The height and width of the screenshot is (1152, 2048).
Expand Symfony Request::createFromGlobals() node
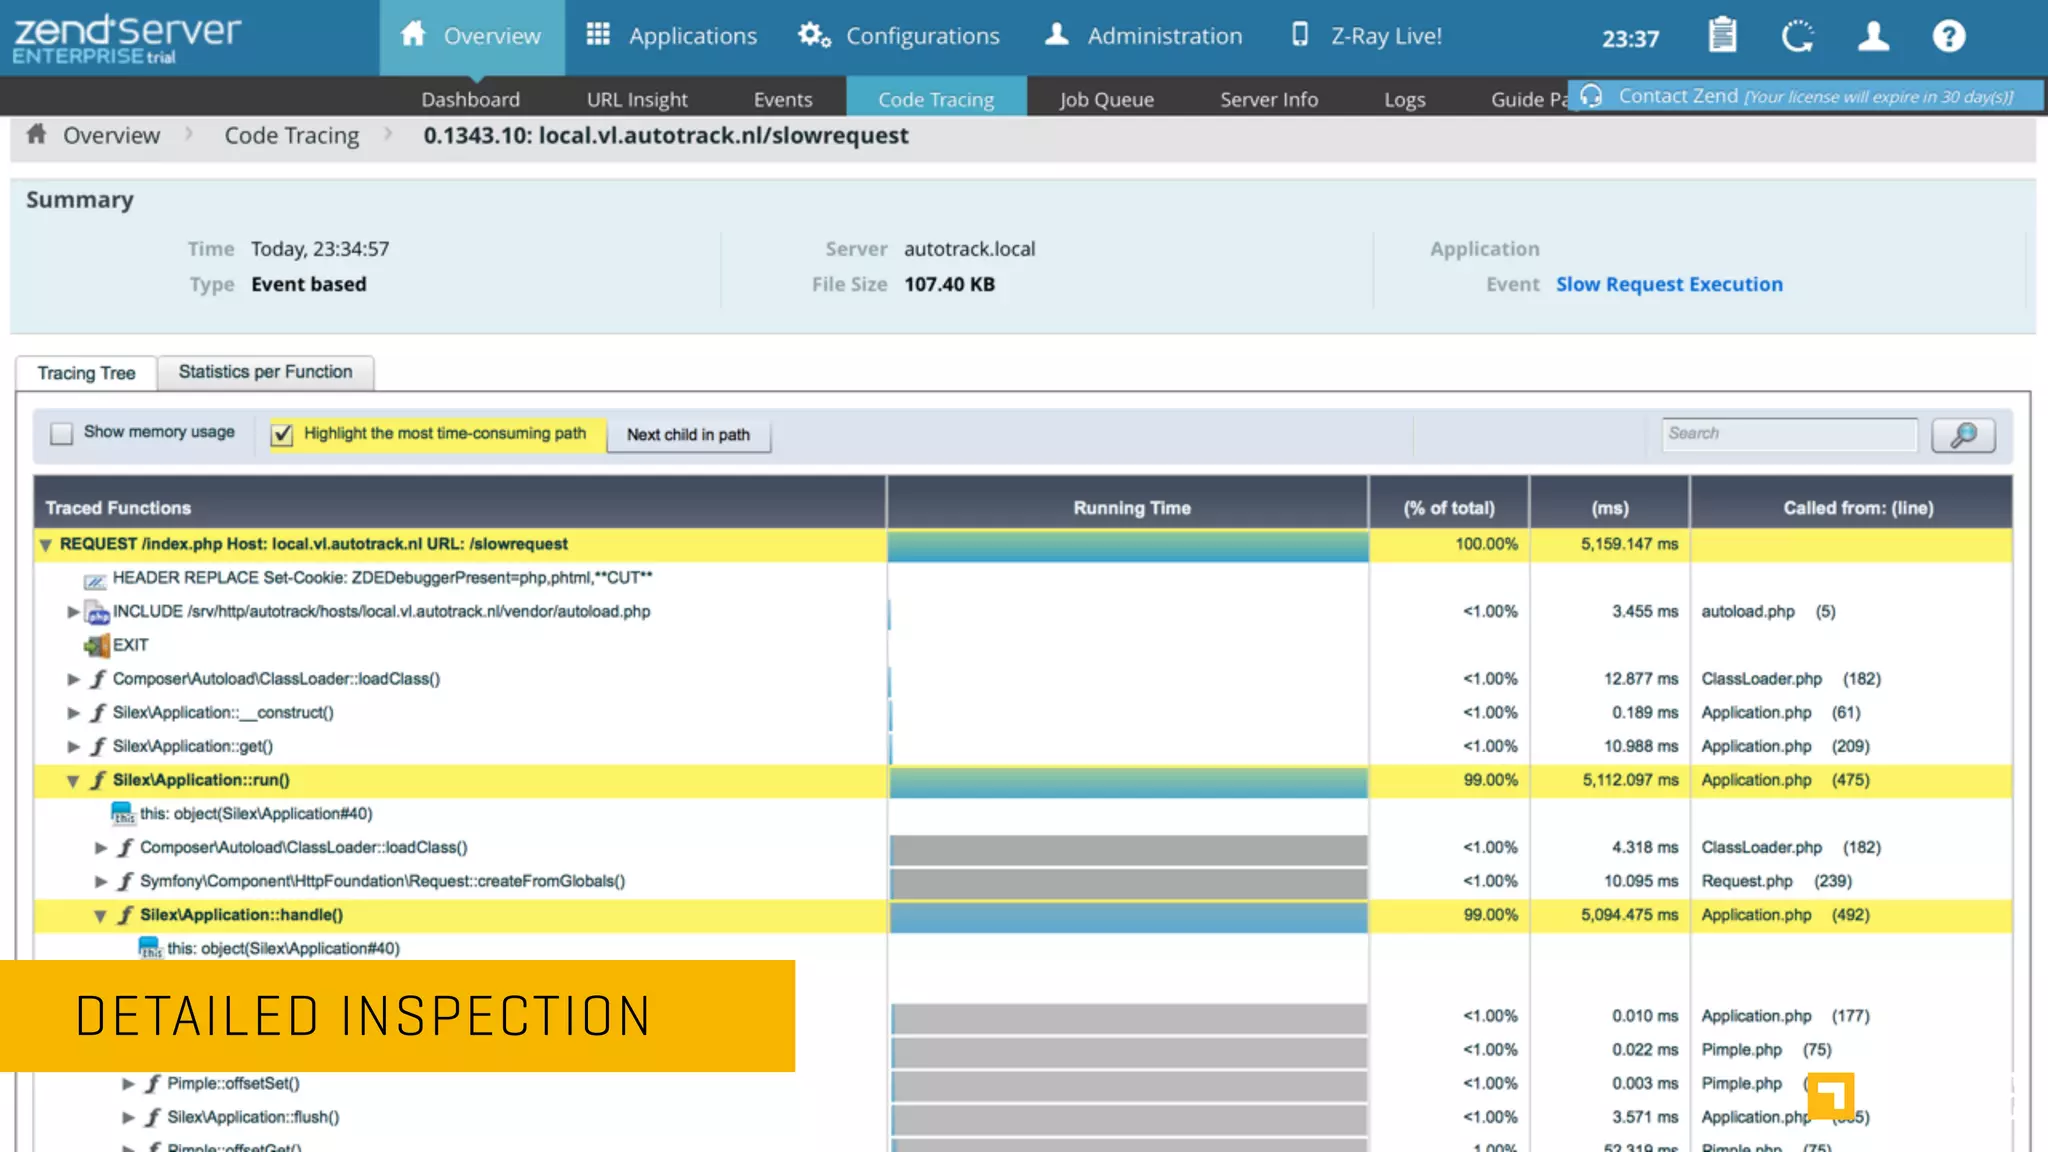(101, 881)
